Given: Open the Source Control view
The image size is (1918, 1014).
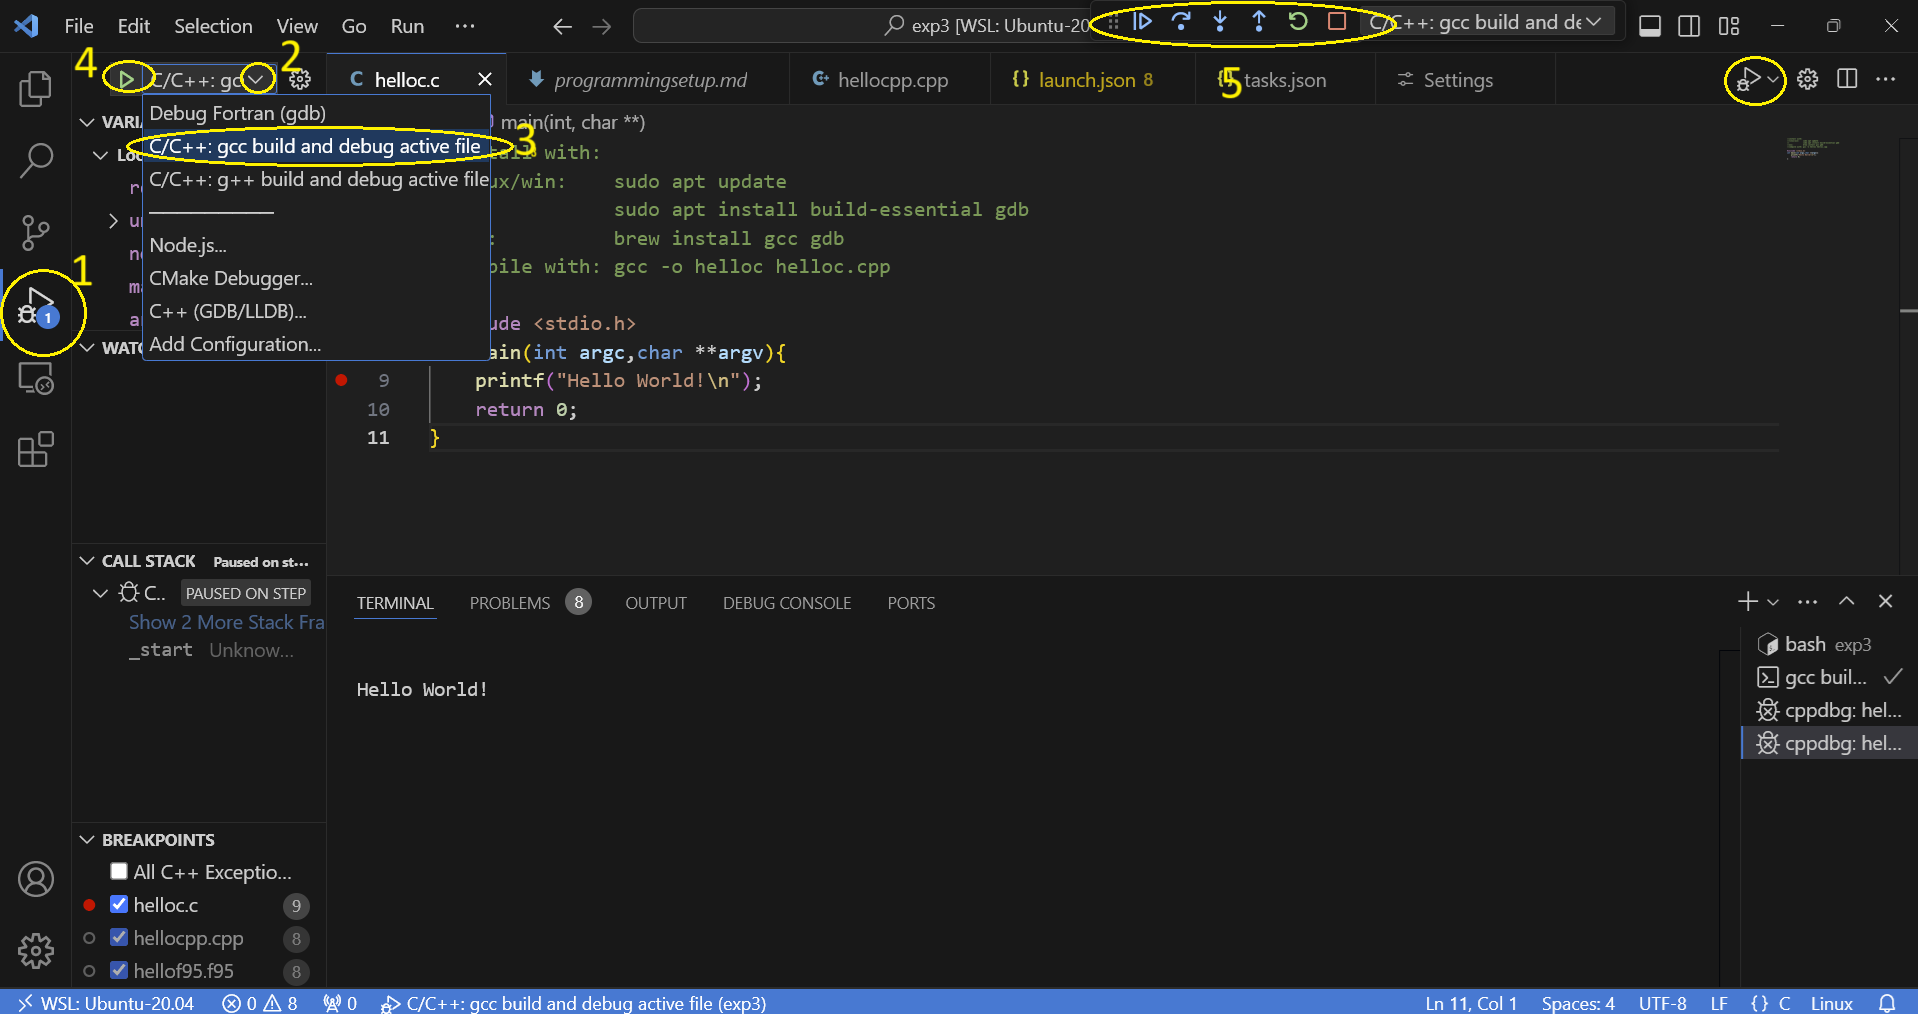Looking at the screenshot, I should 36,232.
